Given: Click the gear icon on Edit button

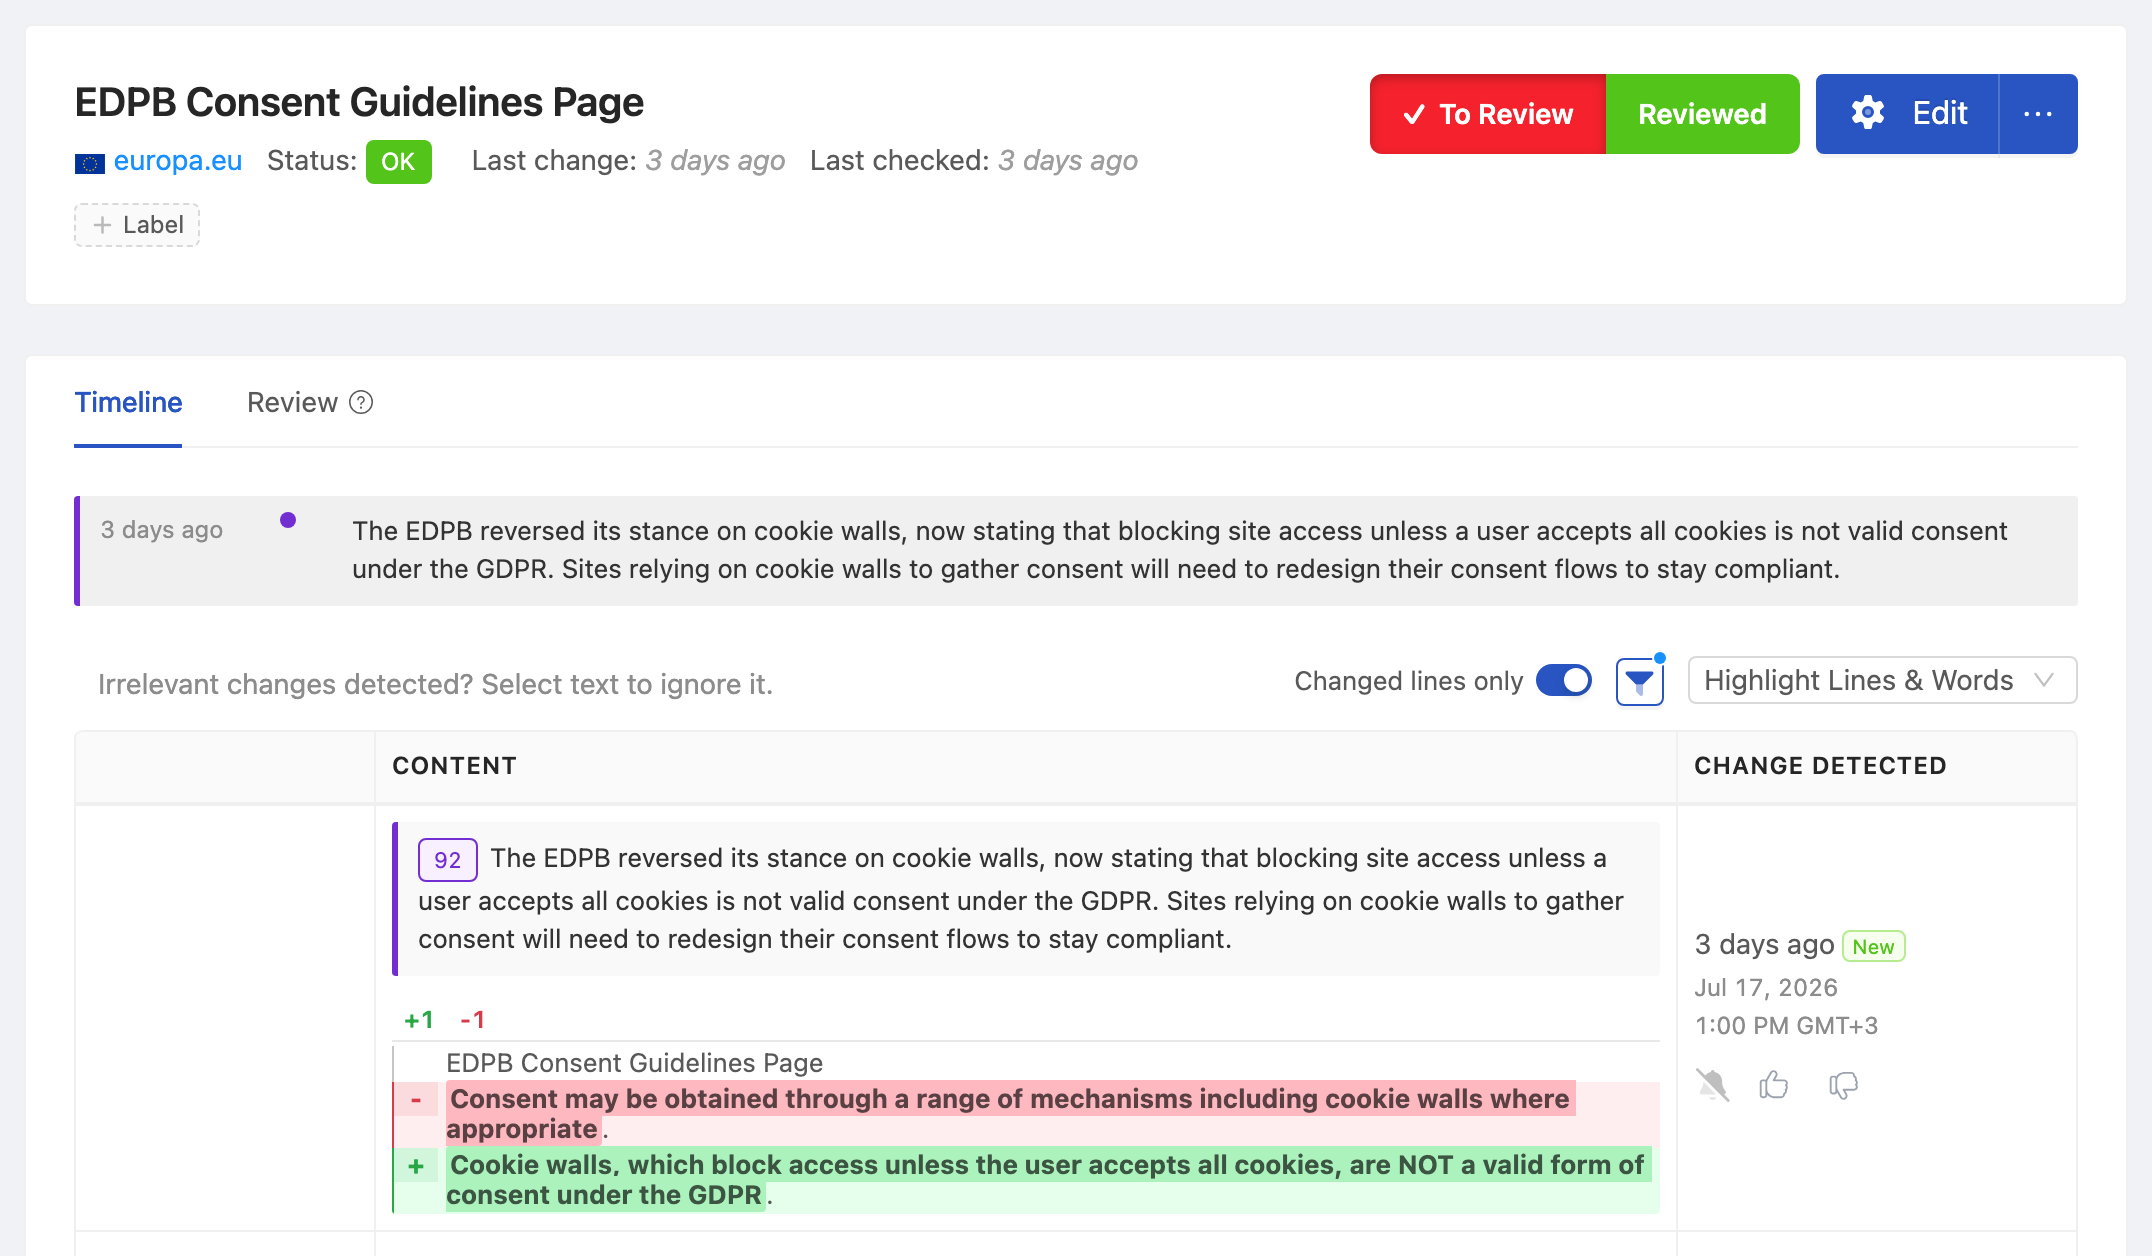Looking at the screenshot, I should click(1868, 113).
